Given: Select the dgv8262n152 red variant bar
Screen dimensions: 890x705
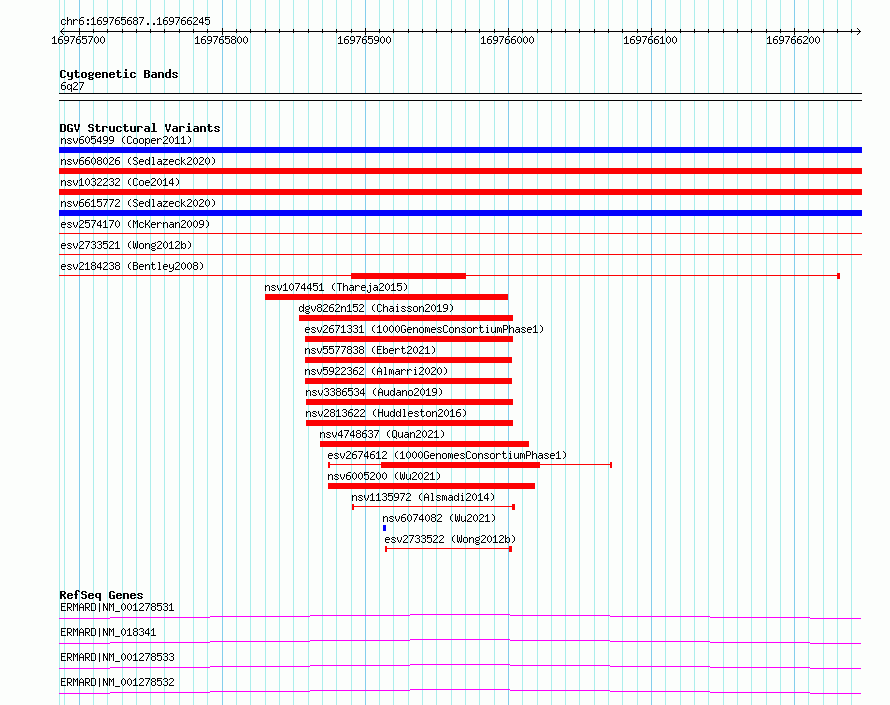Looking at the screenshot, I should click(x=406, y=318).
